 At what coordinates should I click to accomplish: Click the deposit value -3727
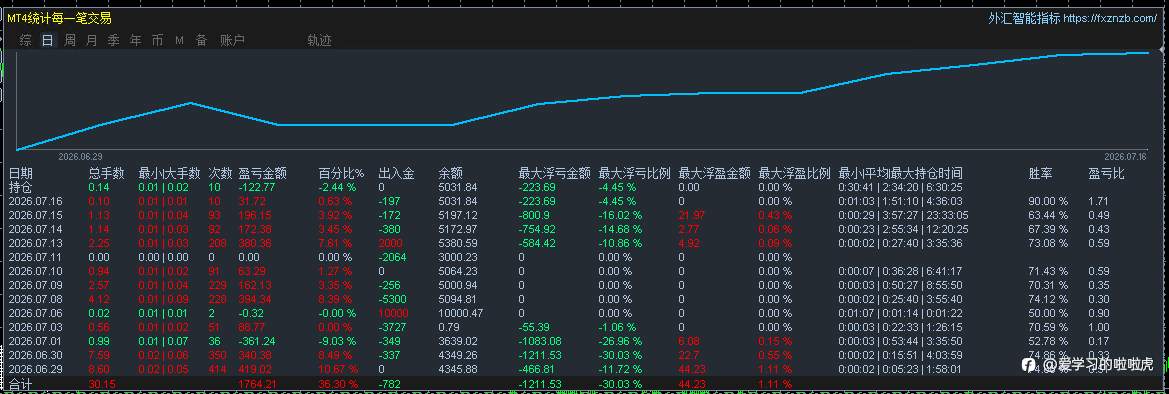[x=392, y=327]
